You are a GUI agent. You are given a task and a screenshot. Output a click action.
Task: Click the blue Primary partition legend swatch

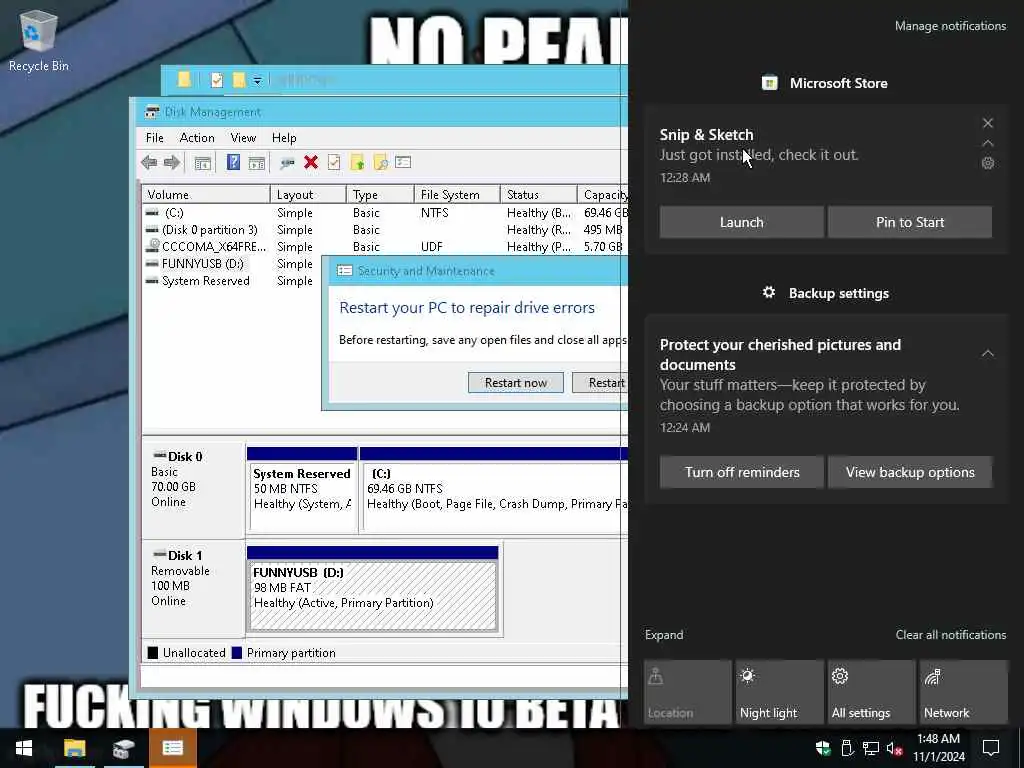(x=237, y=652)
